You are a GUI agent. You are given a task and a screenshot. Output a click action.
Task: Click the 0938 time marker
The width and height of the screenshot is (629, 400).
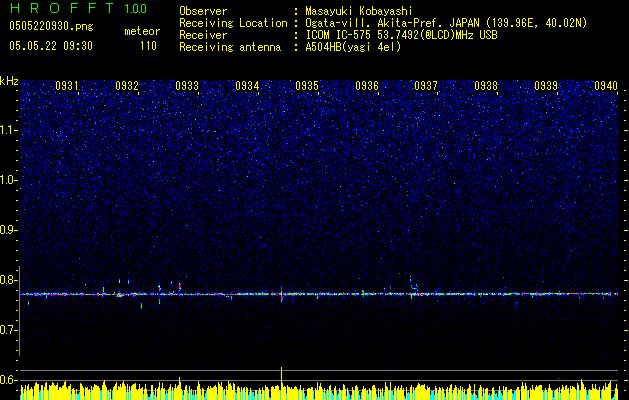[486, 86]
